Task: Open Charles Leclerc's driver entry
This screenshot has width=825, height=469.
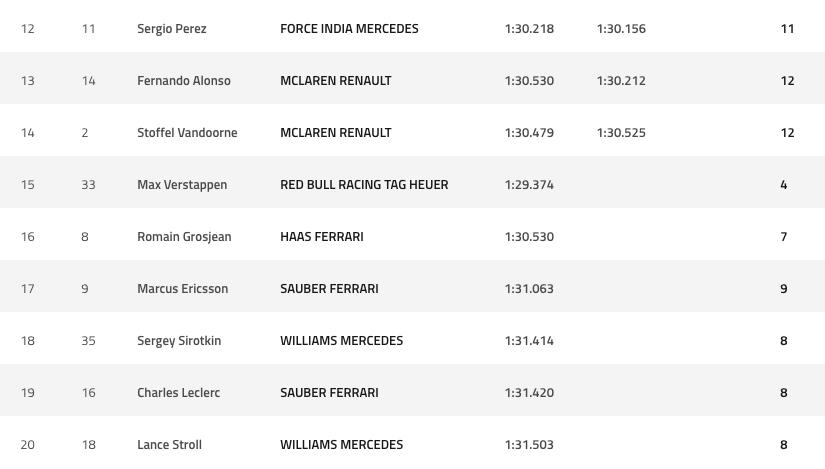Action: pyautogui.click(x=178, y=393)
